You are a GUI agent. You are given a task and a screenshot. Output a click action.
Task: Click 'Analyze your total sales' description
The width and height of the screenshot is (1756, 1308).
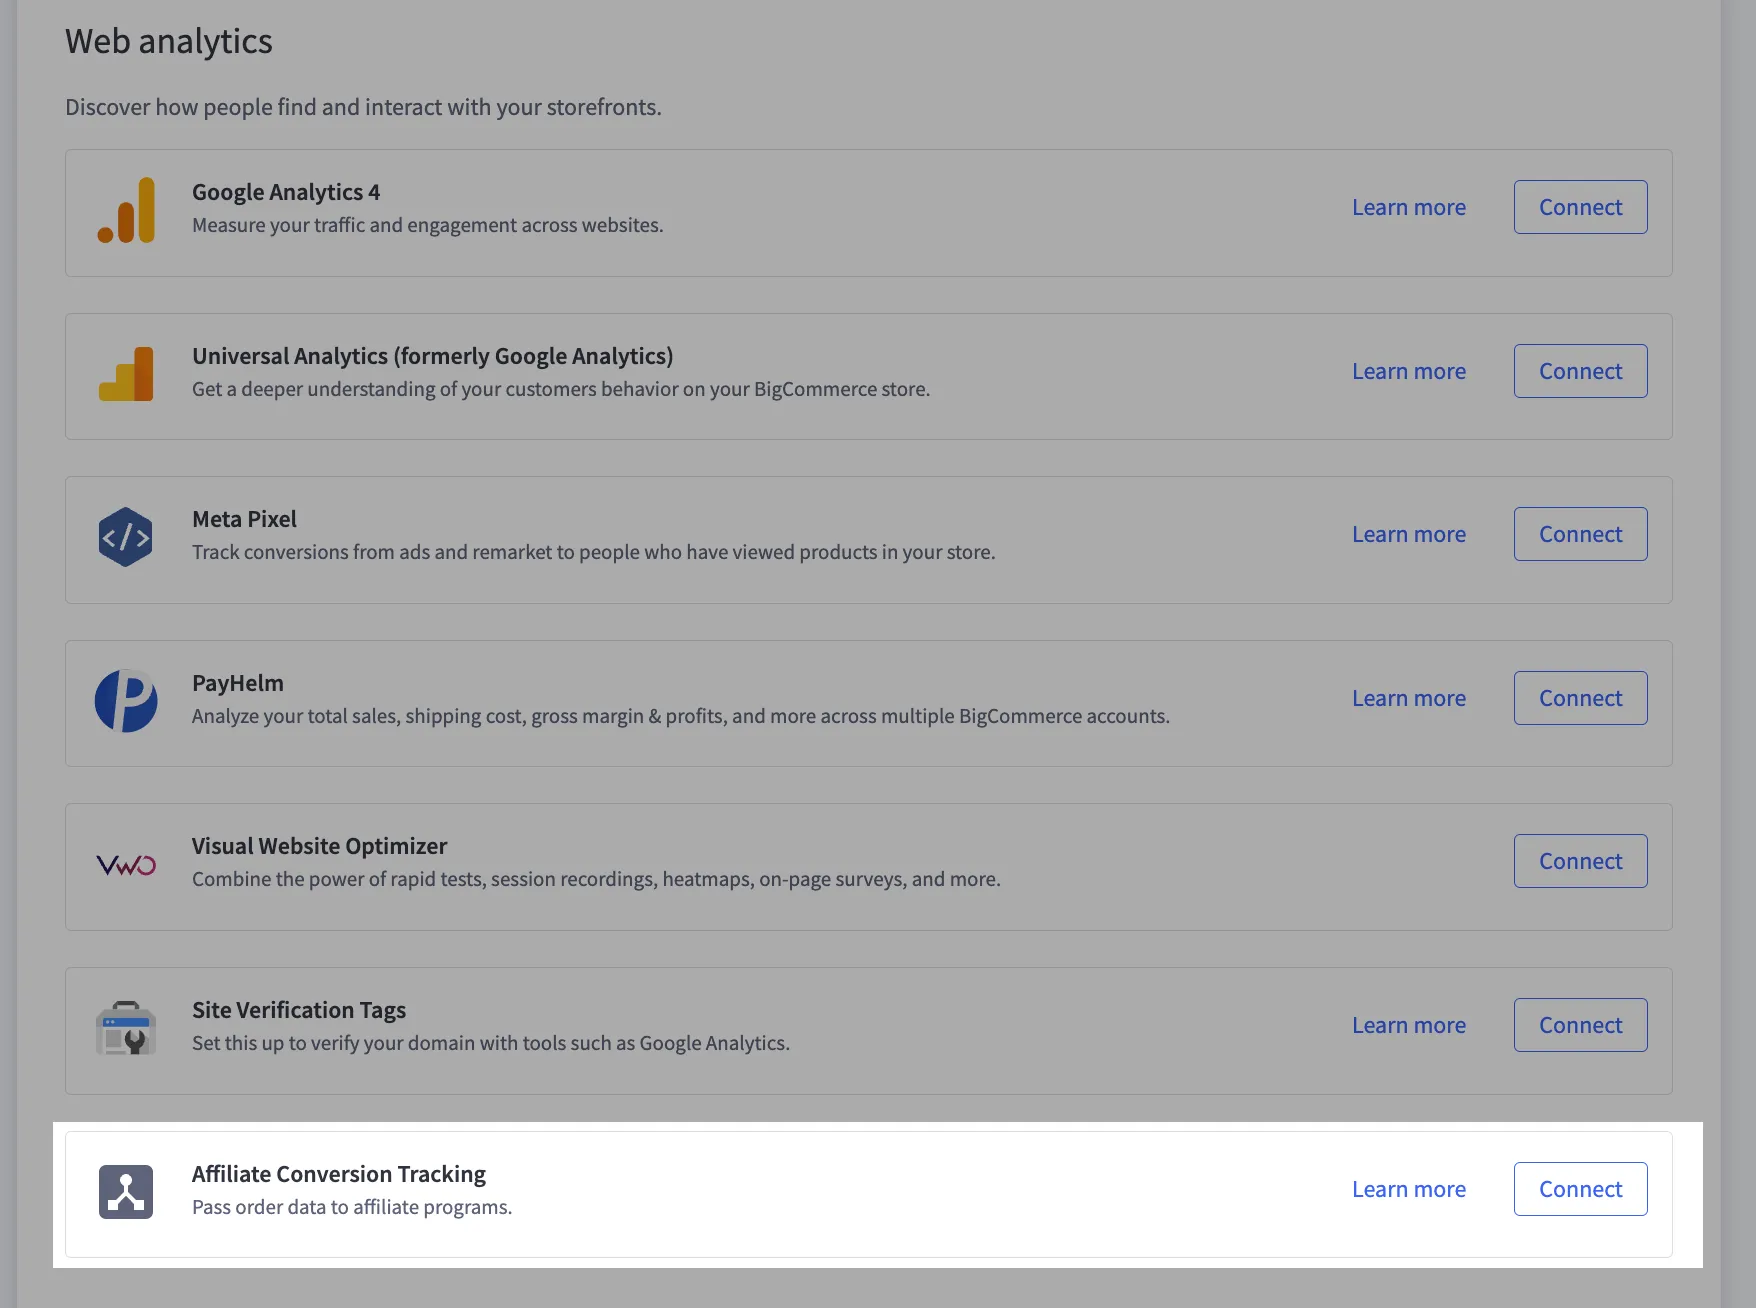(x=681, y=716)
